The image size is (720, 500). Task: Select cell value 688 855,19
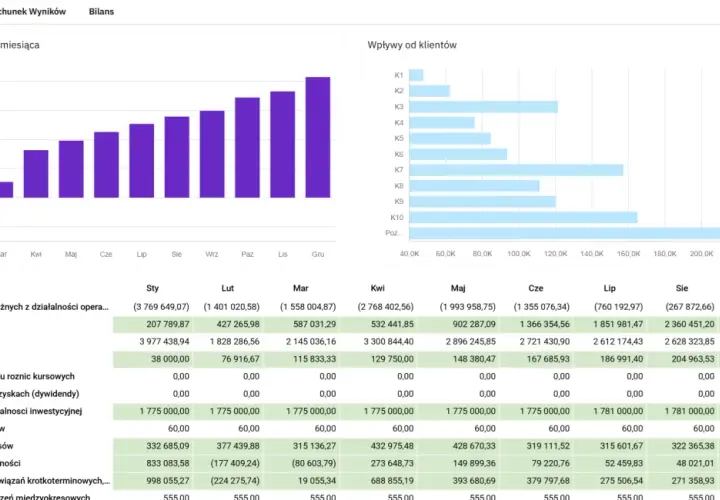(x=393, y=481)
